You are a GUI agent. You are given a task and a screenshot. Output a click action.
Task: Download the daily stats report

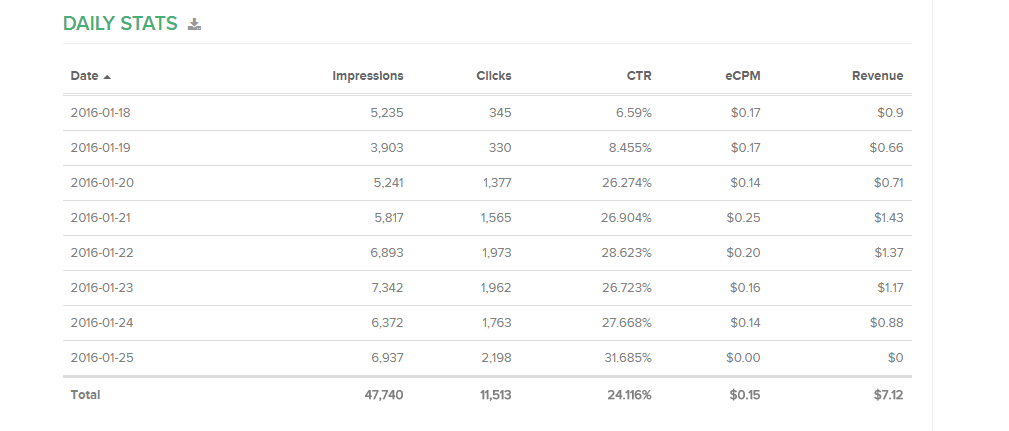point(195,24)
